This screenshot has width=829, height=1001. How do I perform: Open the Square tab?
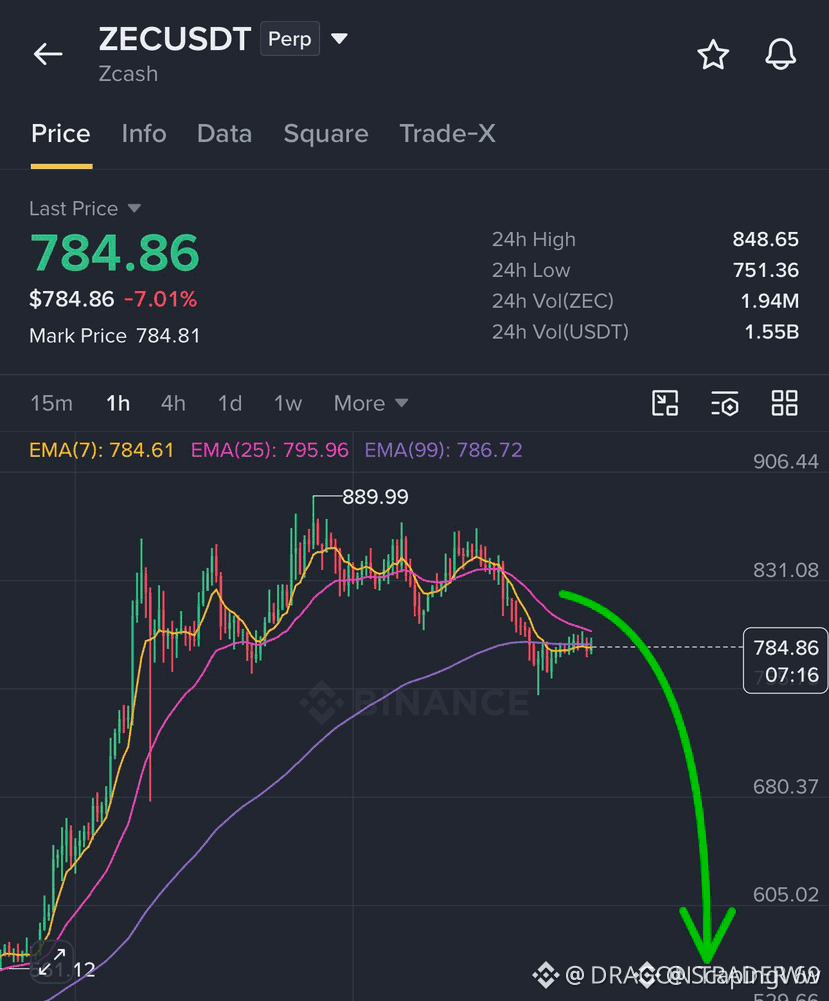click(326, 133)
